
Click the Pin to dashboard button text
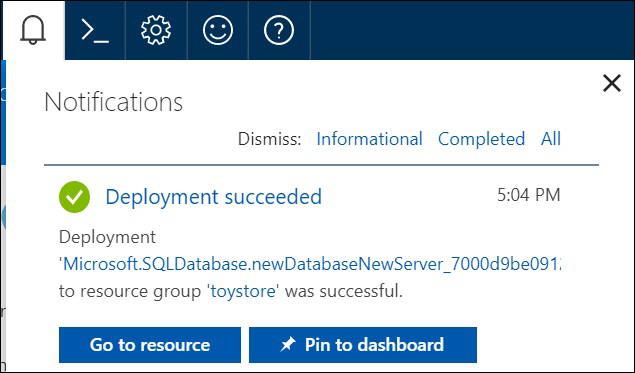click(374, 345)
